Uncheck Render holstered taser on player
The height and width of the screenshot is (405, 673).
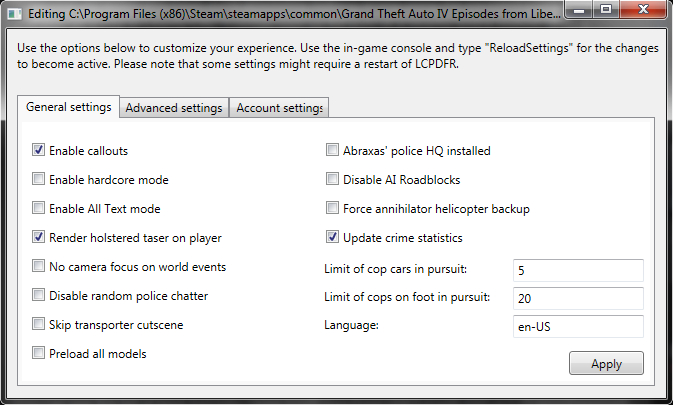click(x=39, y=238)
